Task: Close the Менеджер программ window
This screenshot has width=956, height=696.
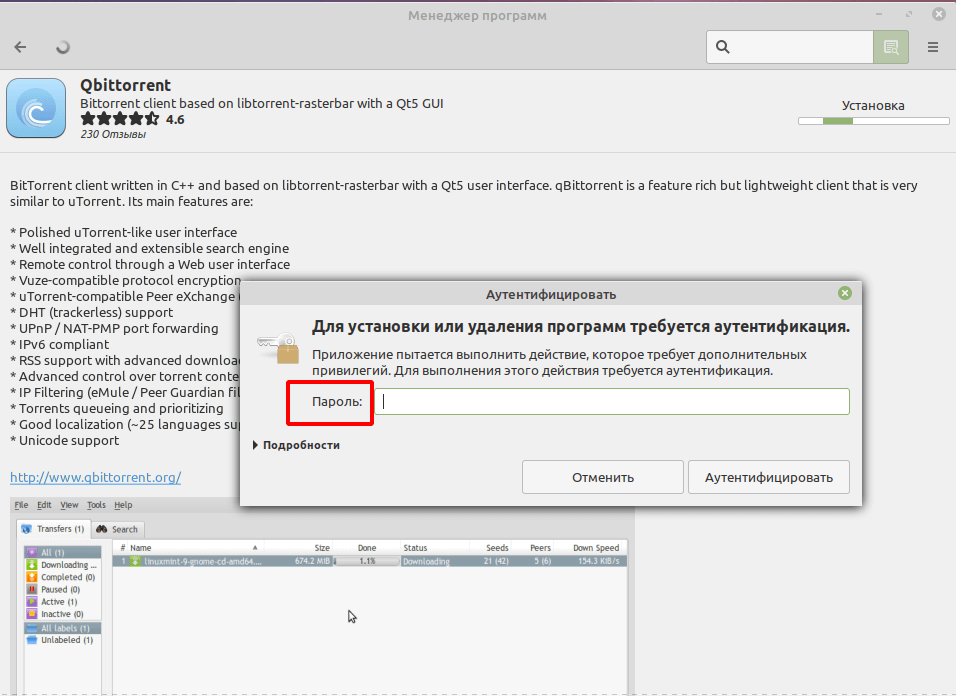Action: (939, 14)
